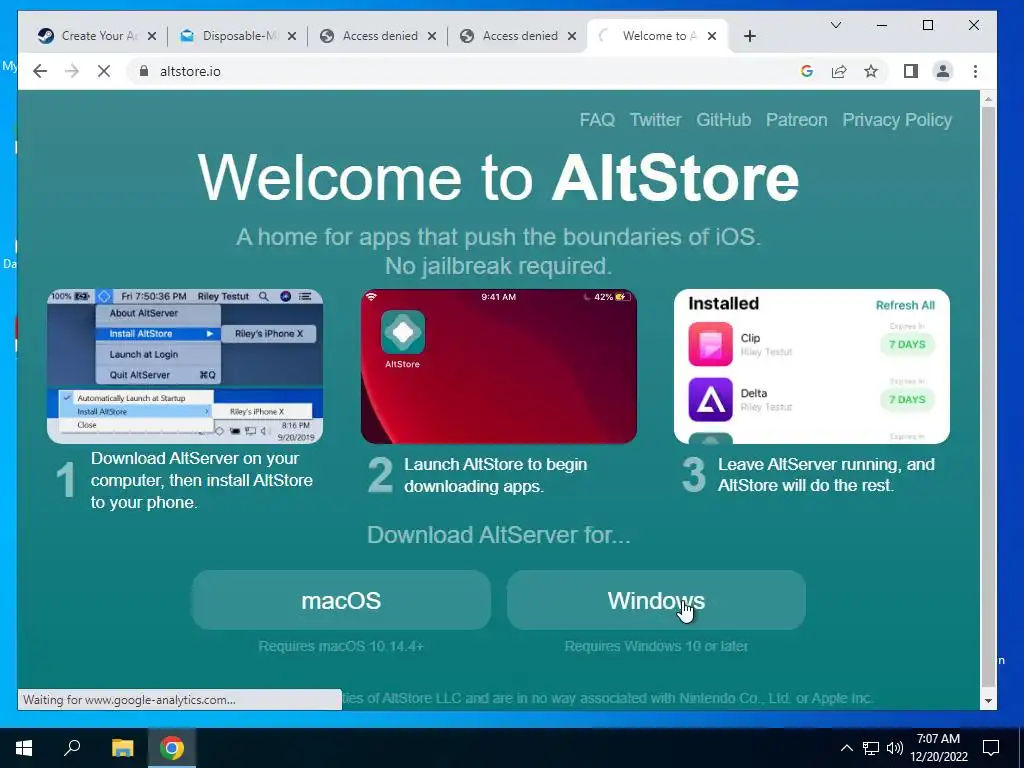The image size is (1024, 768).
Task: Show hidden system tray icons
Action: point(846,748)
